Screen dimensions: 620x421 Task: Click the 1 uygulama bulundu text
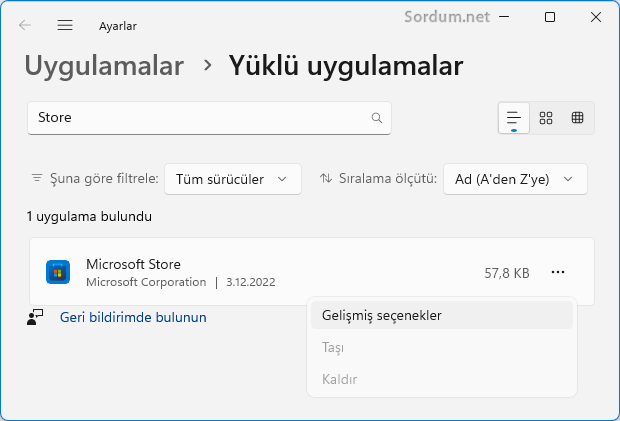pos(89,217)
